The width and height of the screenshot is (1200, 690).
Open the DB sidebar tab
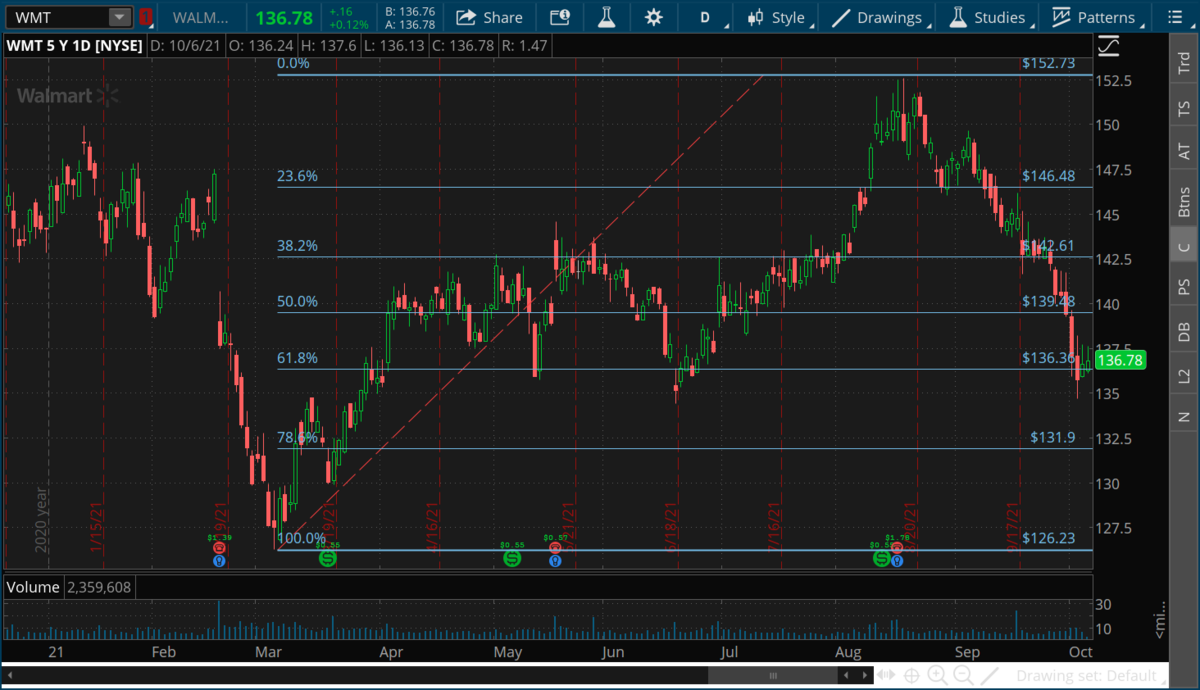tap(1184, 333)
